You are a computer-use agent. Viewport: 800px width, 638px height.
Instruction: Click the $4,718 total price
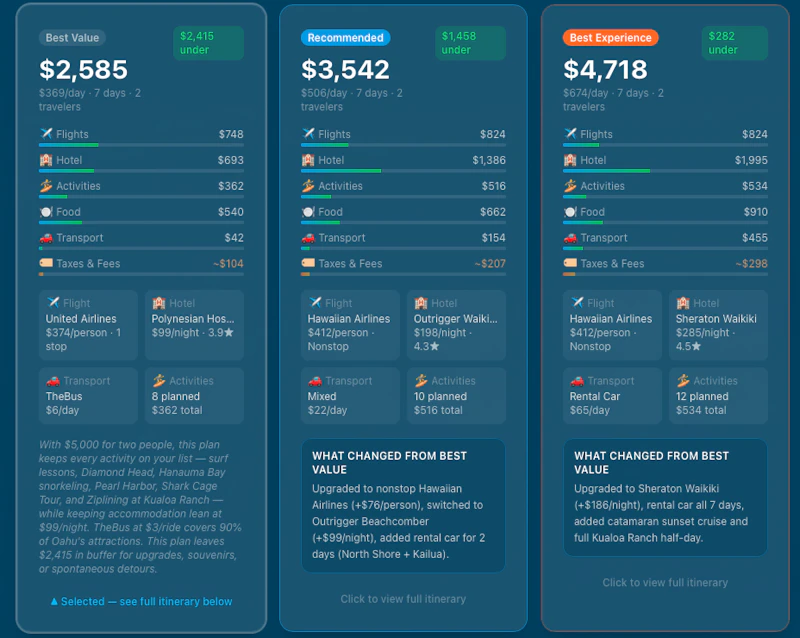606,69
